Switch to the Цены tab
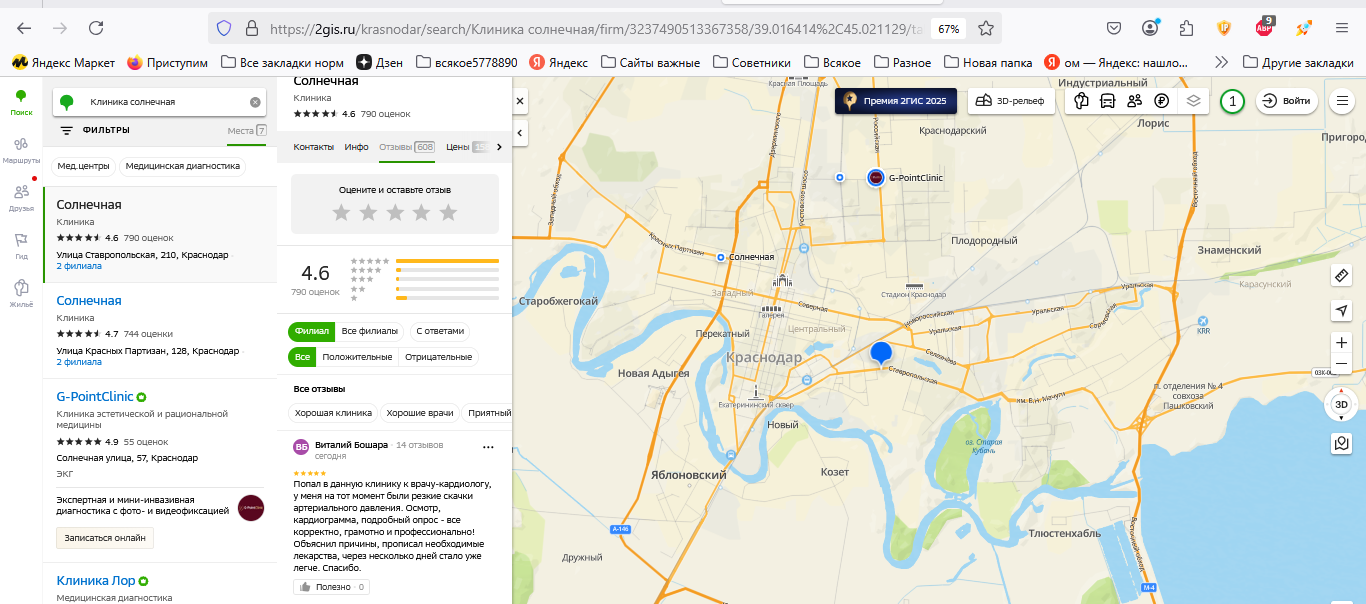 (x=466, y=147)
